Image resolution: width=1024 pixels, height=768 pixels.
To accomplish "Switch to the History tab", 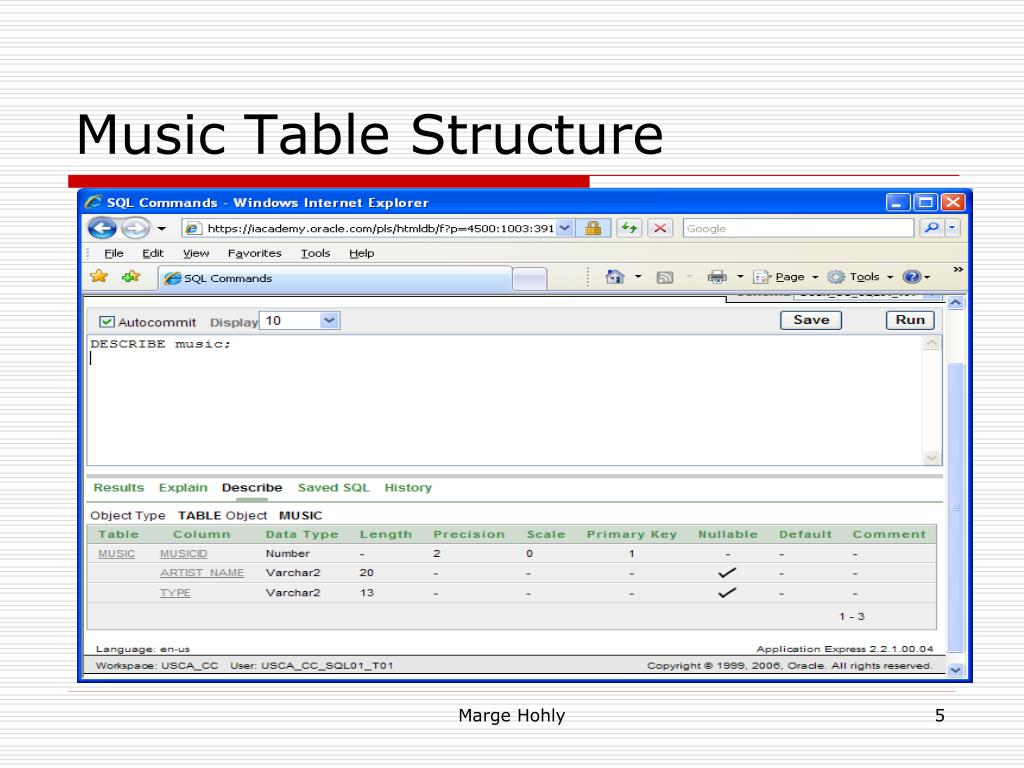I will [408, 488].
